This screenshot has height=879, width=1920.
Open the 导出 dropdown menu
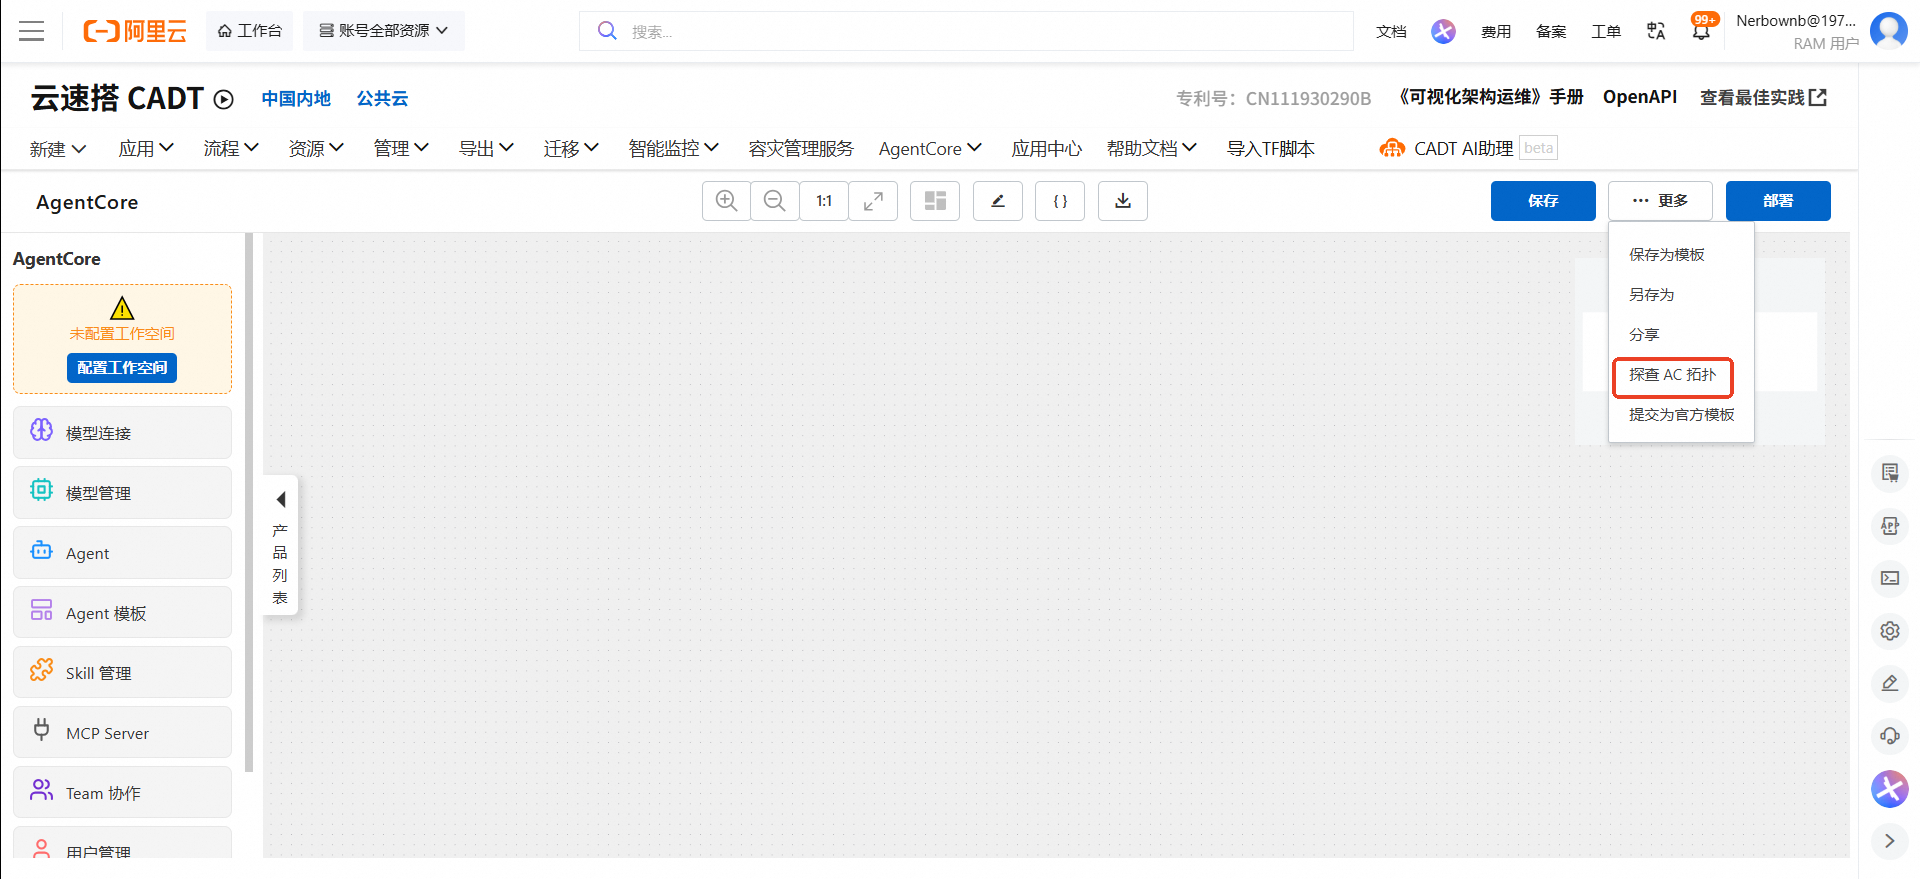point(486,149)
